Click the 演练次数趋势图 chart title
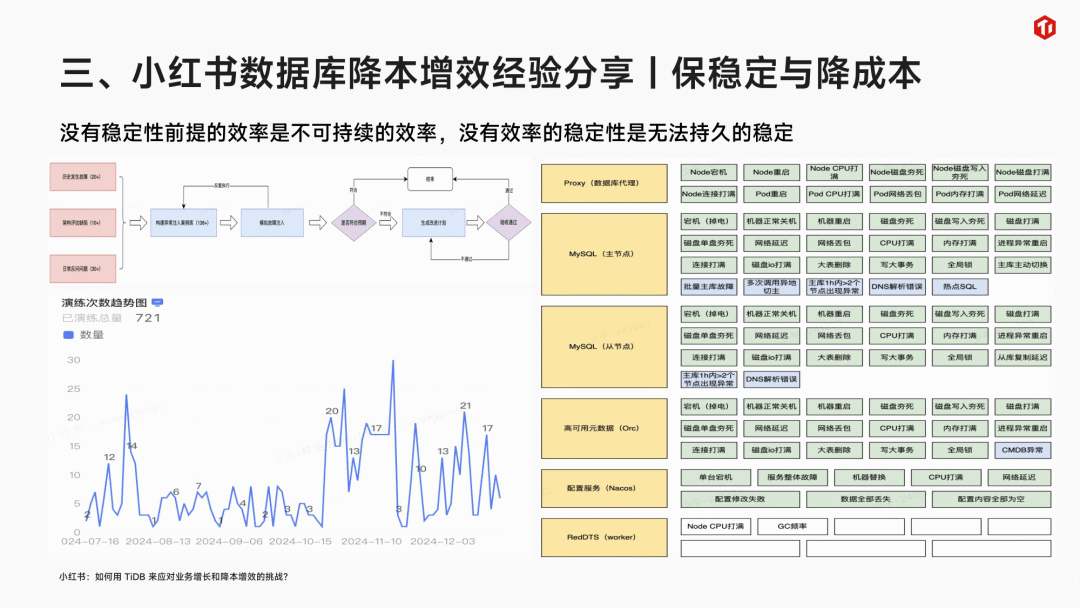The image size is (1080, 608). pos(104,303)
